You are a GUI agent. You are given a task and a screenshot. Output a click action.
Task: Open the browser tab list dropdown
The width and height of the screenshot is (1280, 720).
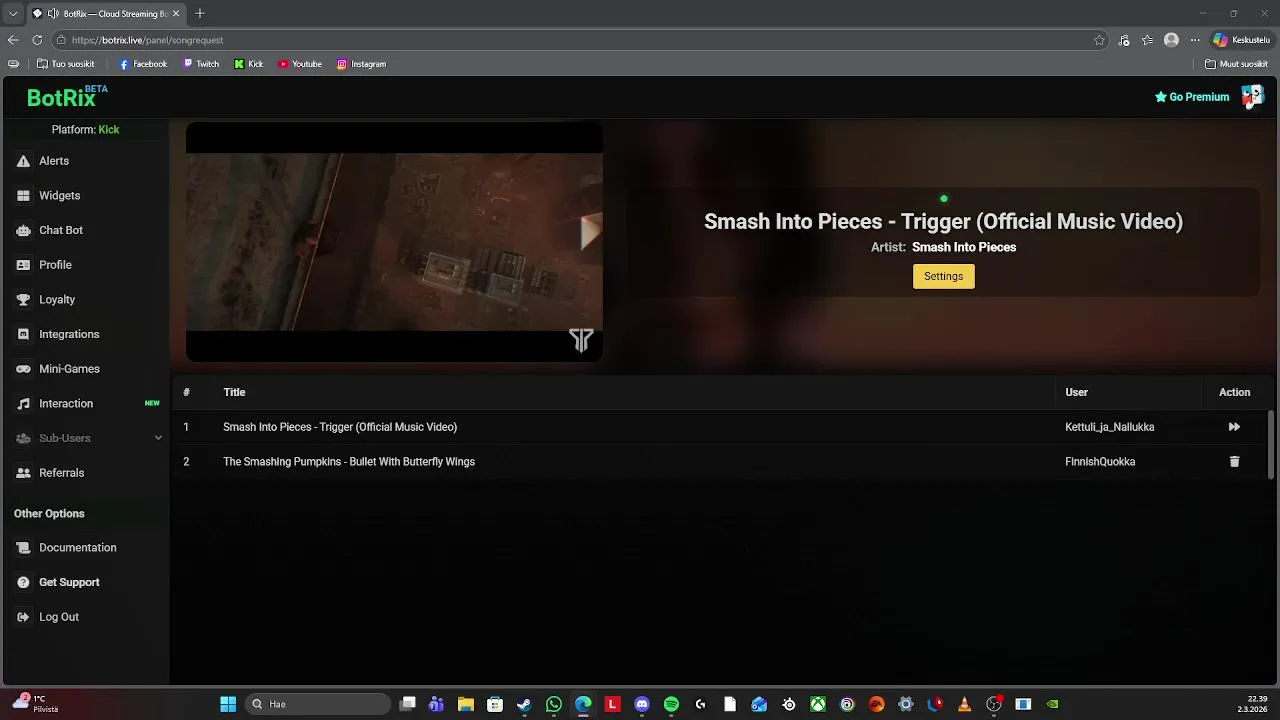[12, 14]
